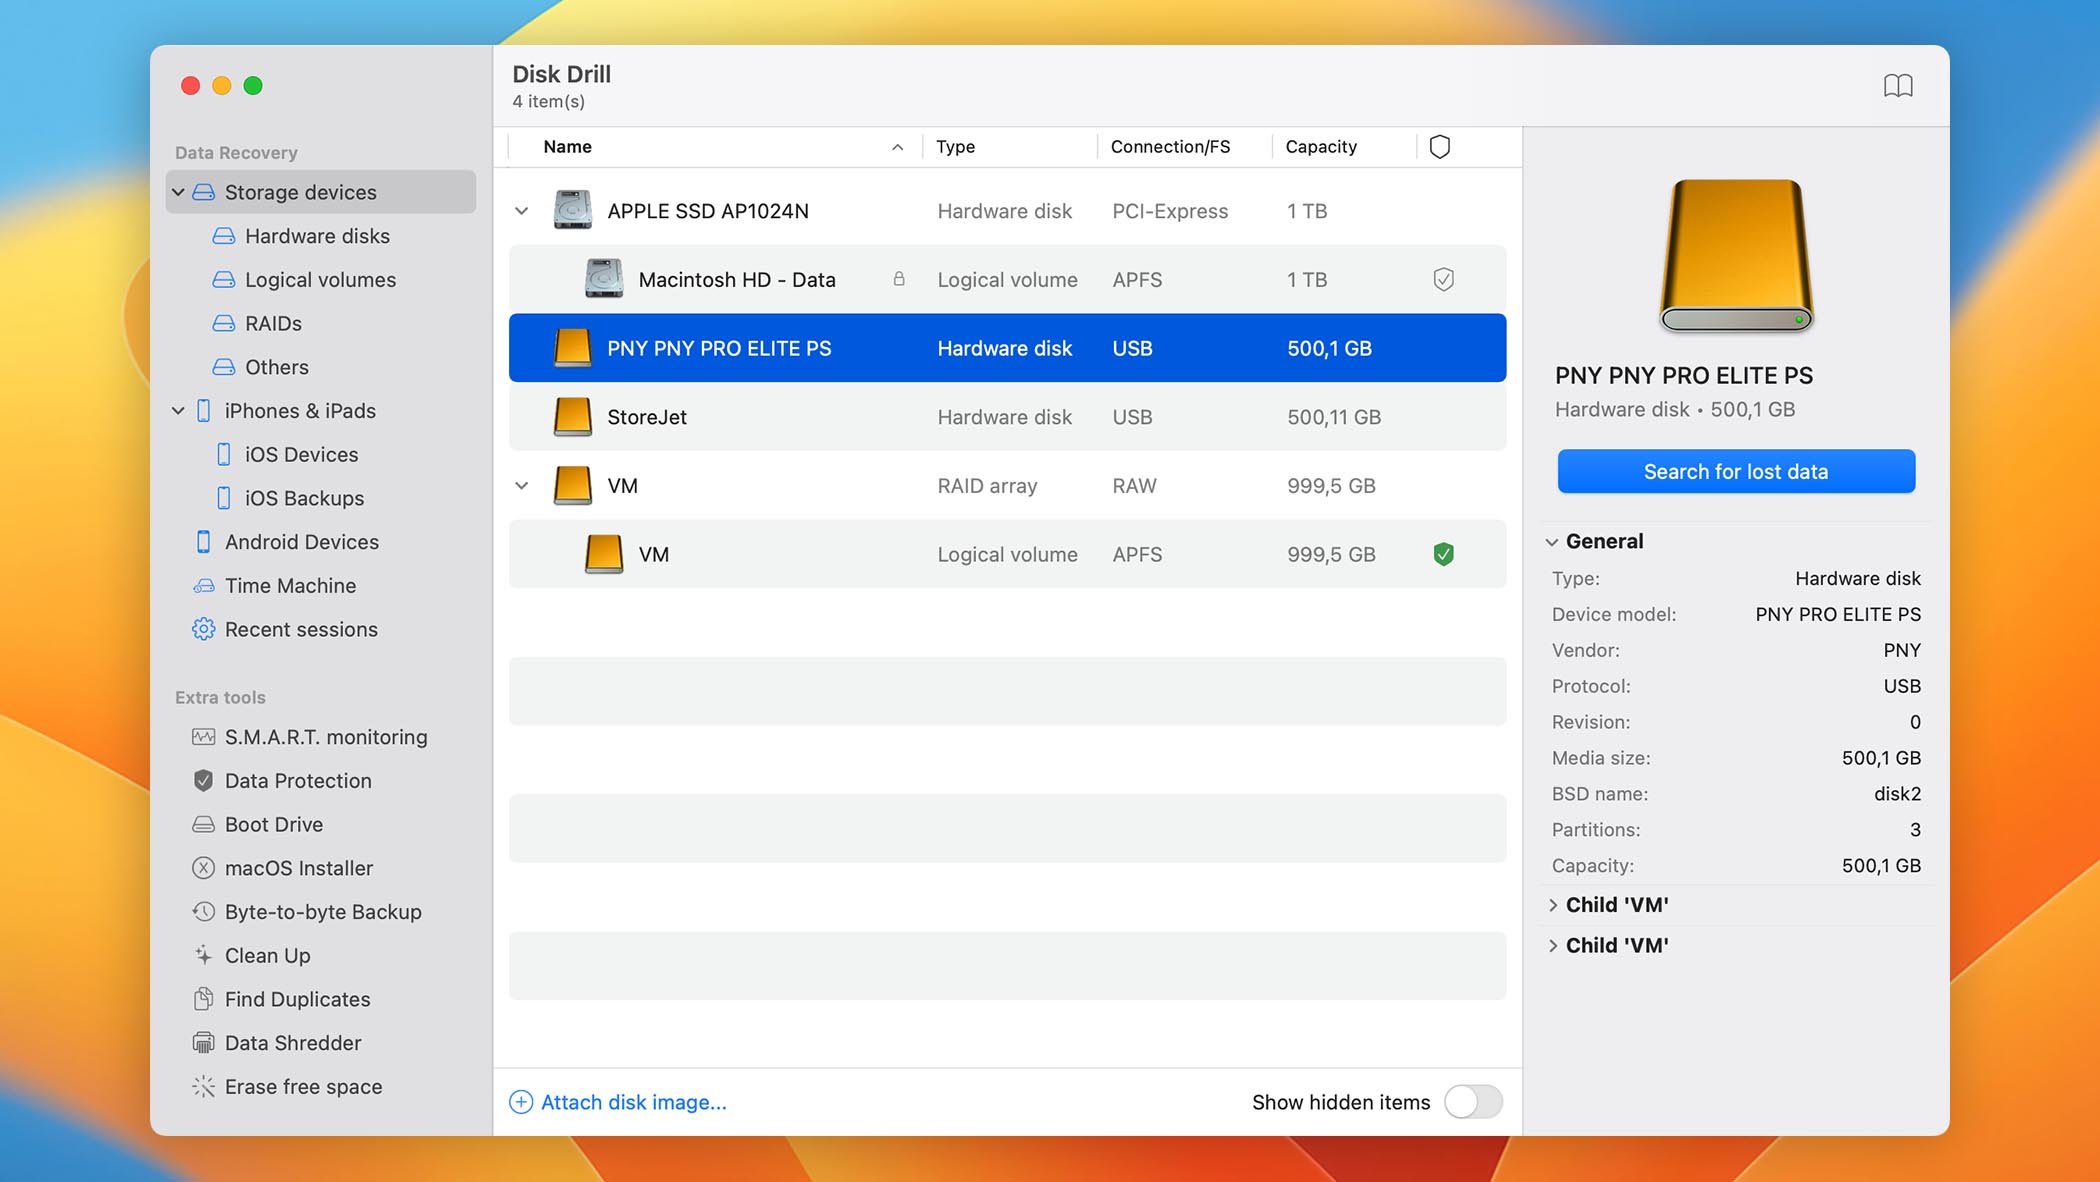Click the Macintosh HD - Data name

pyautogui.click(x=737, y=280)
